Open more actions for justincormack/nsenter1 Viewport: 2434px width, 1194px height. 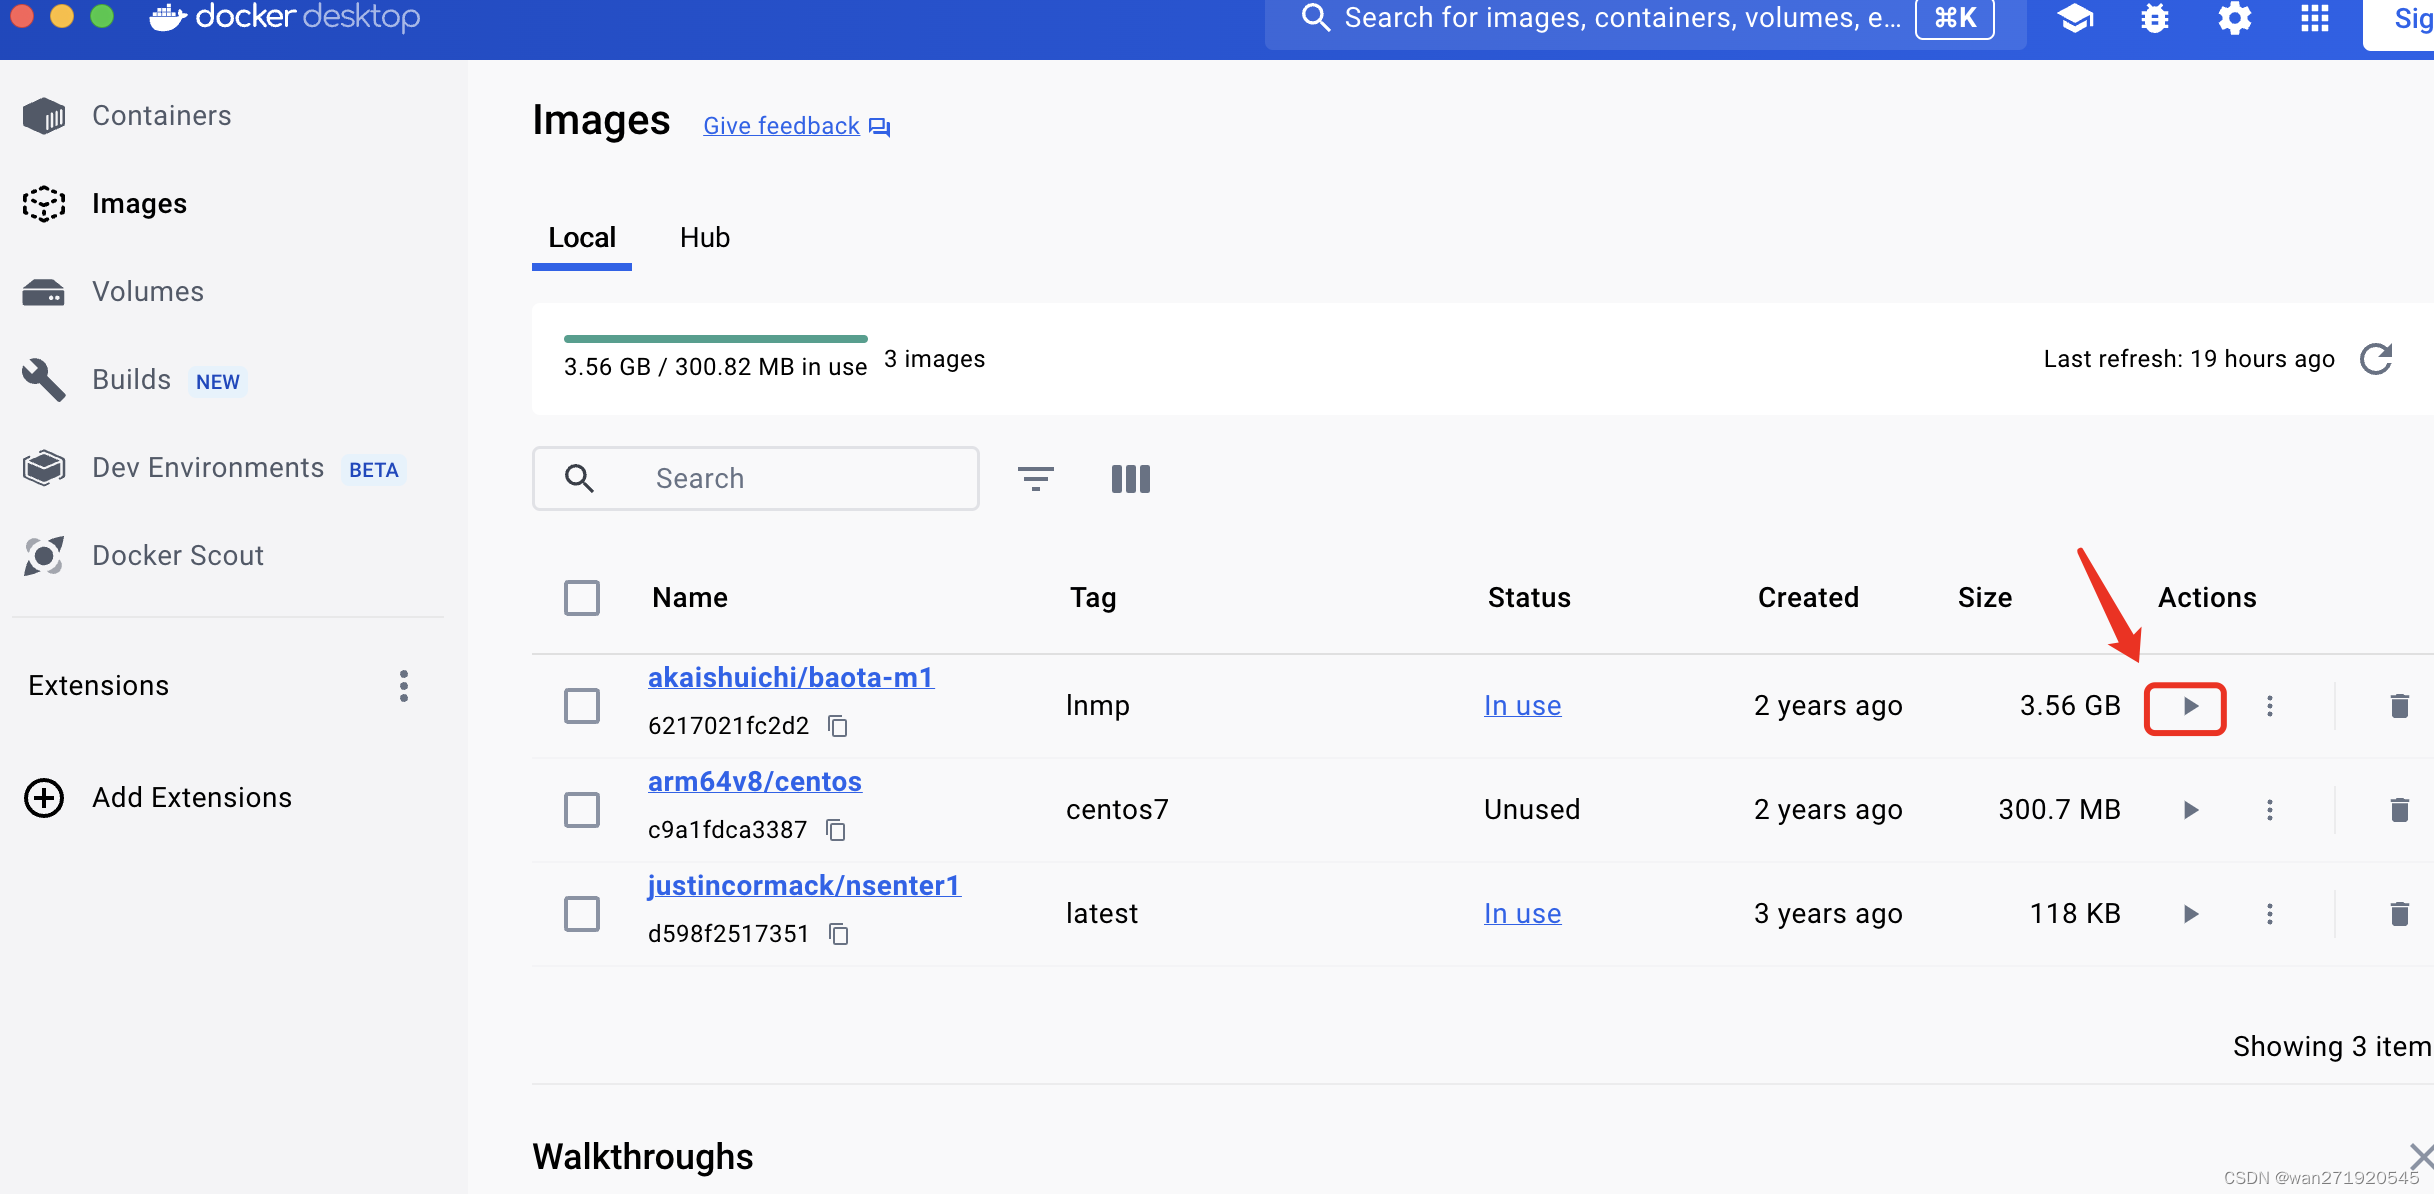click(x=2270, y=914)
